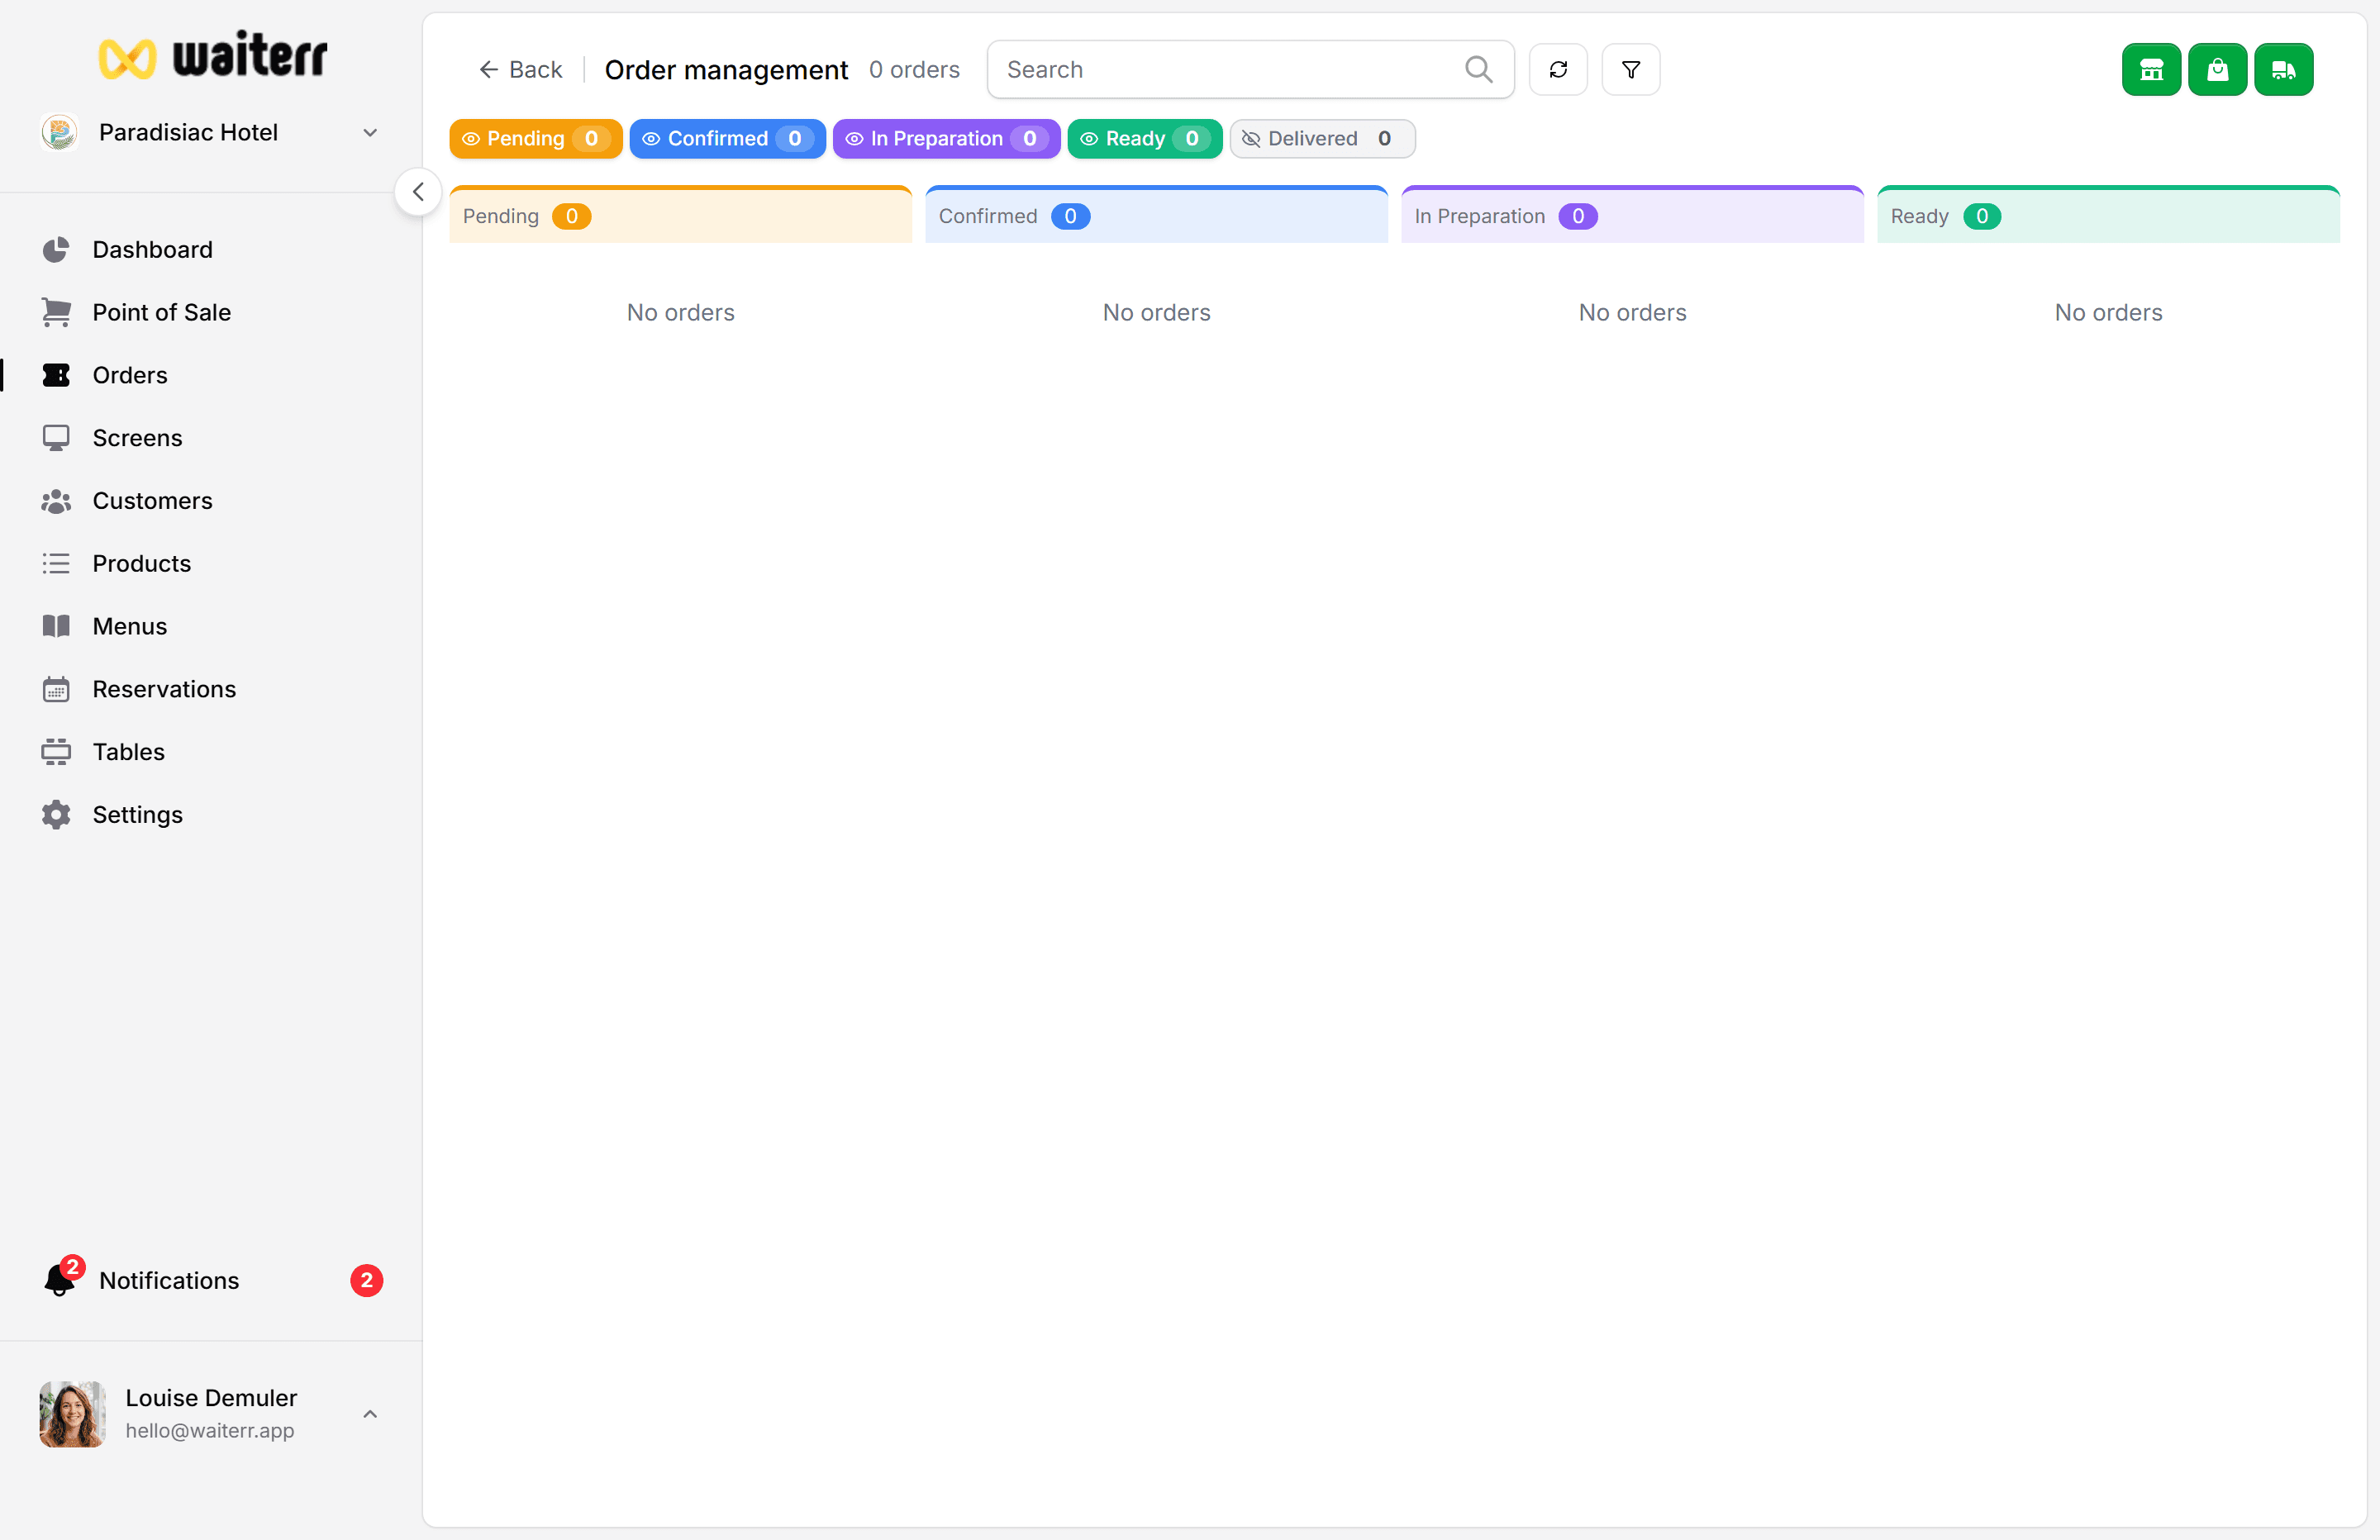Click the Reservations calendar icon

click(56, 689)
